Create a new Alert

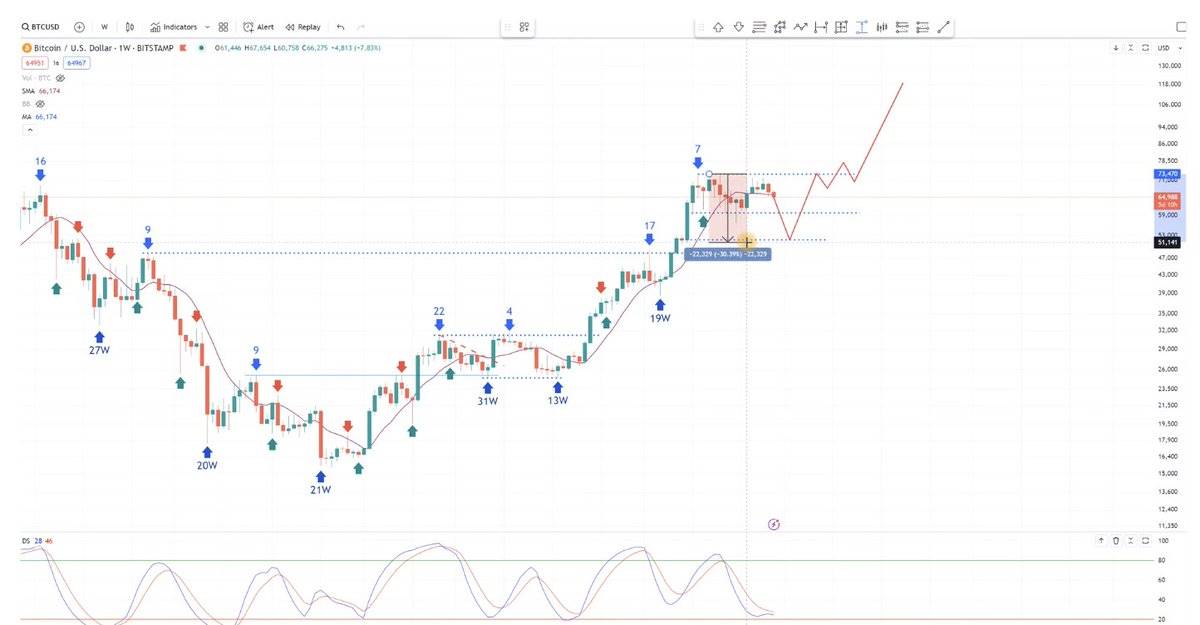pyautogui.click(x=258, y=27)
